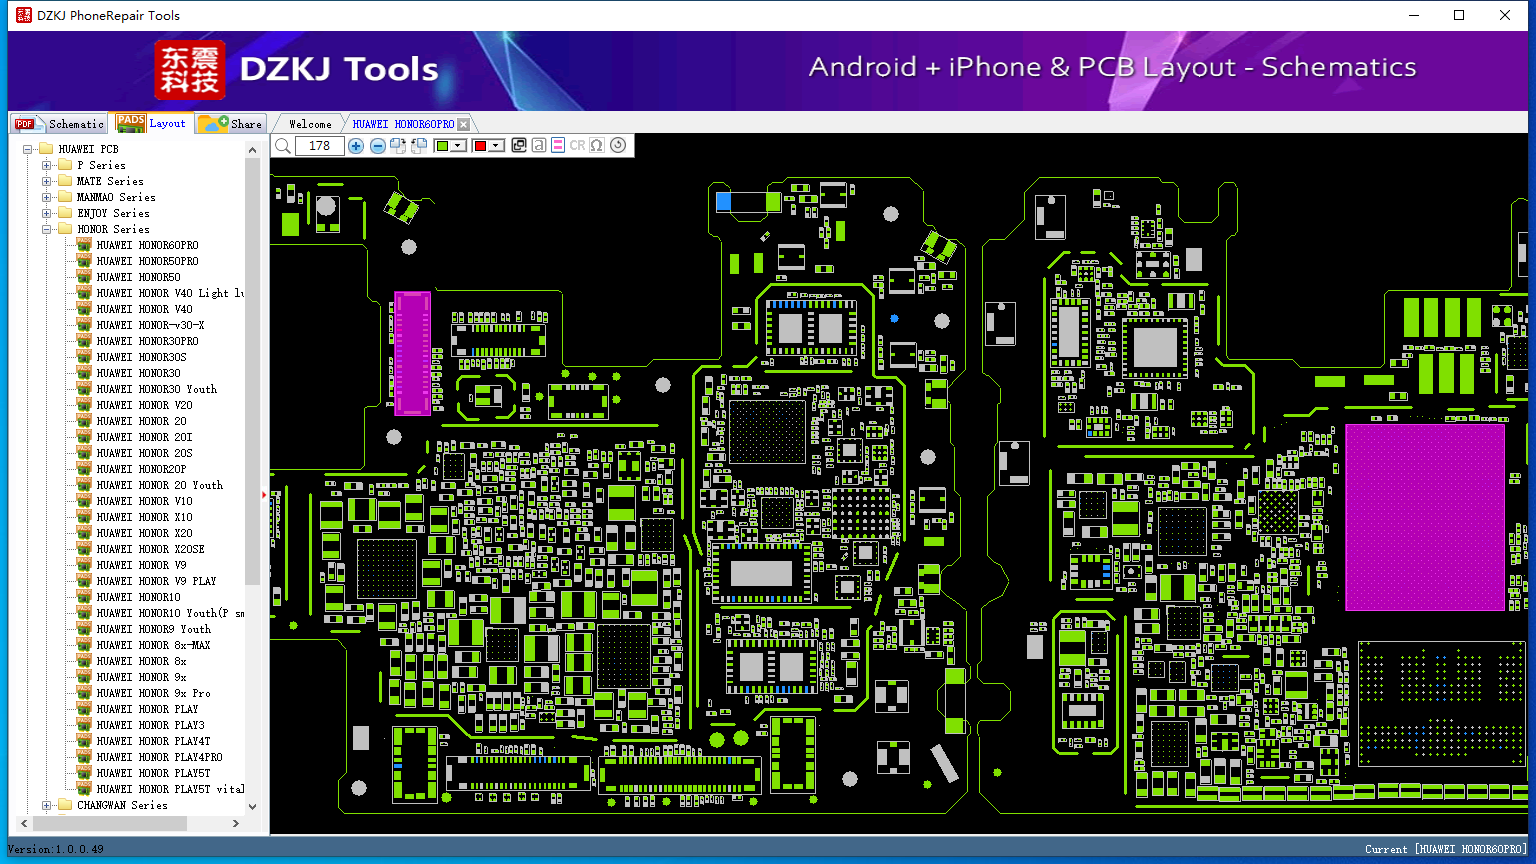Zoom in with the blue plus icon
The height and width of the screenshot is (864, 1536).
[356, 146]
